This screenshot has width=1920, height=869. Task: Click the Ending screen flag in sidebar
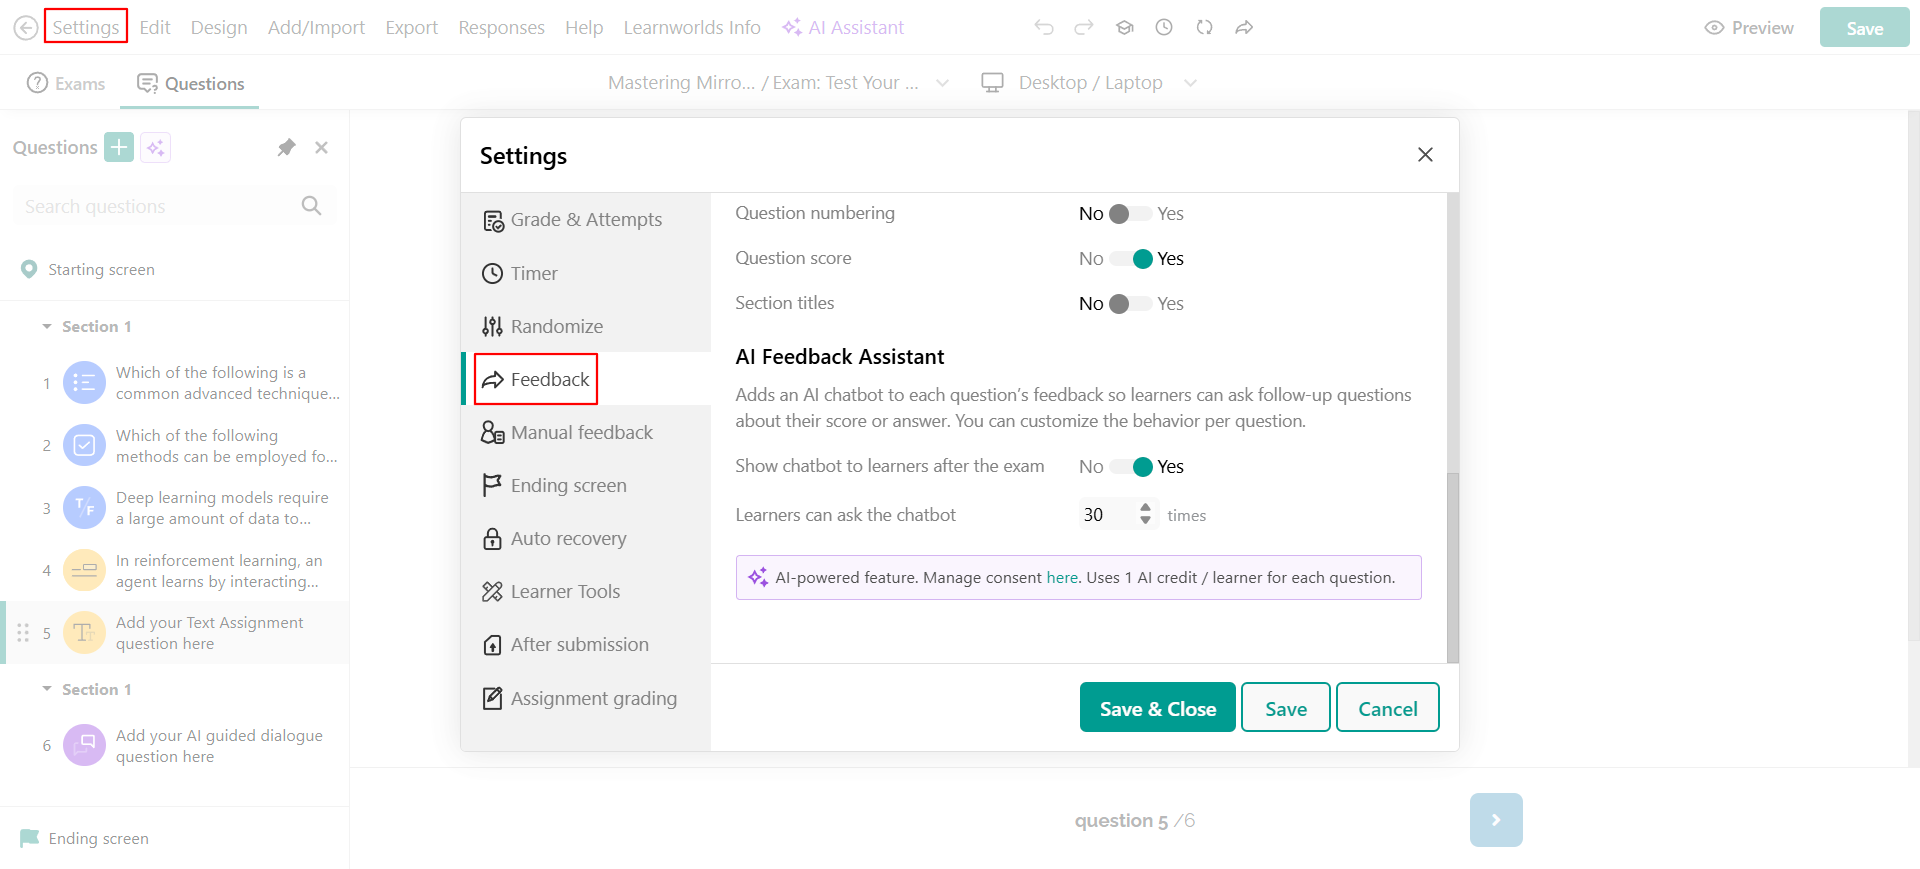(x=30, y=838)
